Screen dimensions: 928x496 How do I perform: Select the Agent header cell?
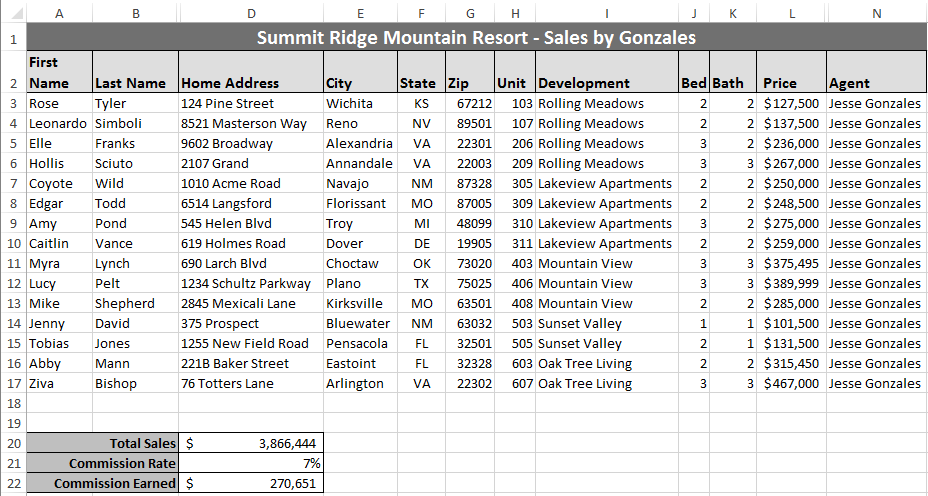(877, 72)
